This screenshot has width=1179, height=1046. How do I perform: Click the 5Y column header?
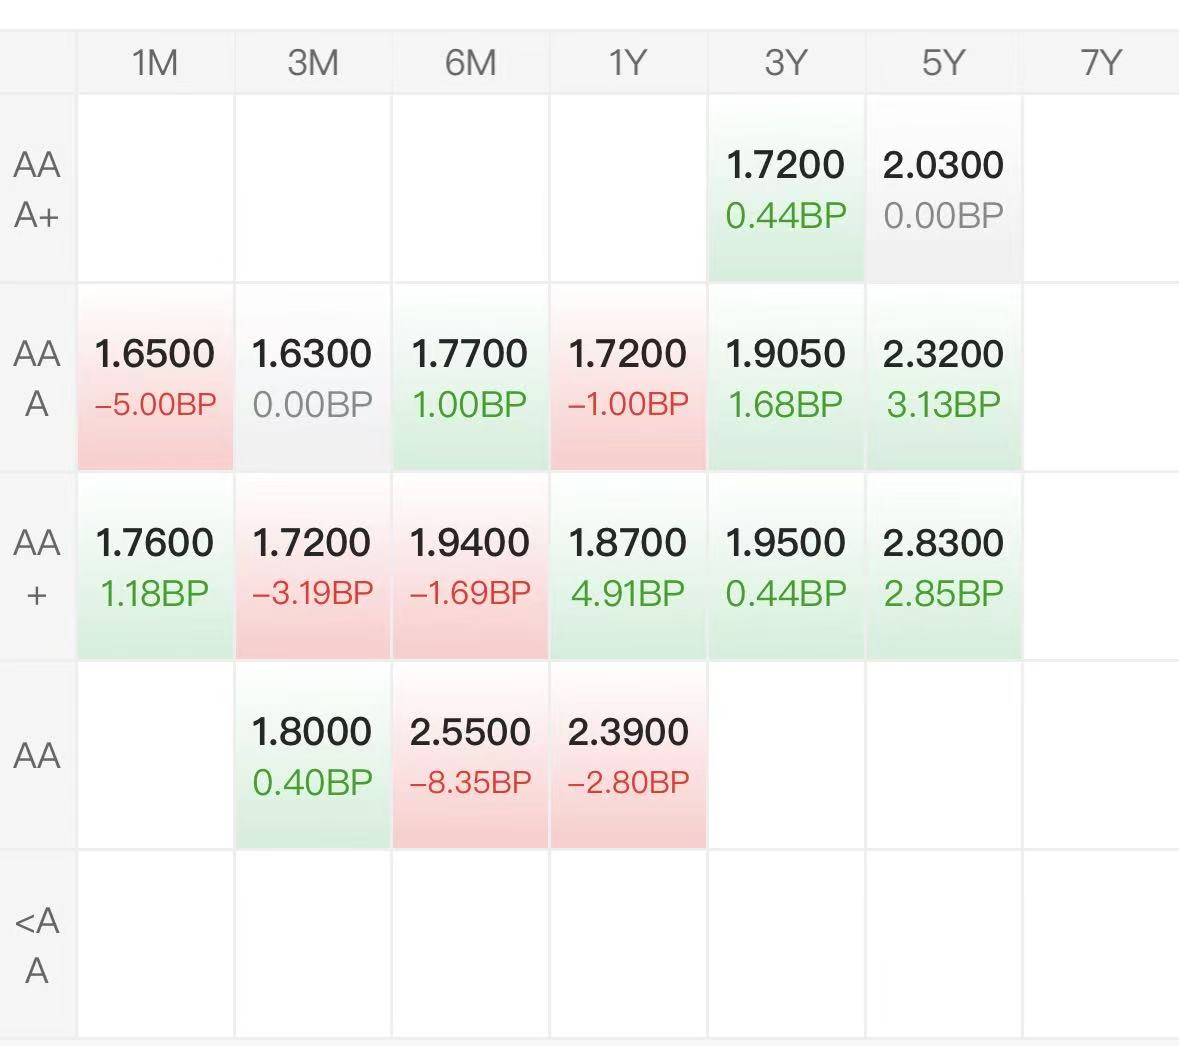pos(943,63)
